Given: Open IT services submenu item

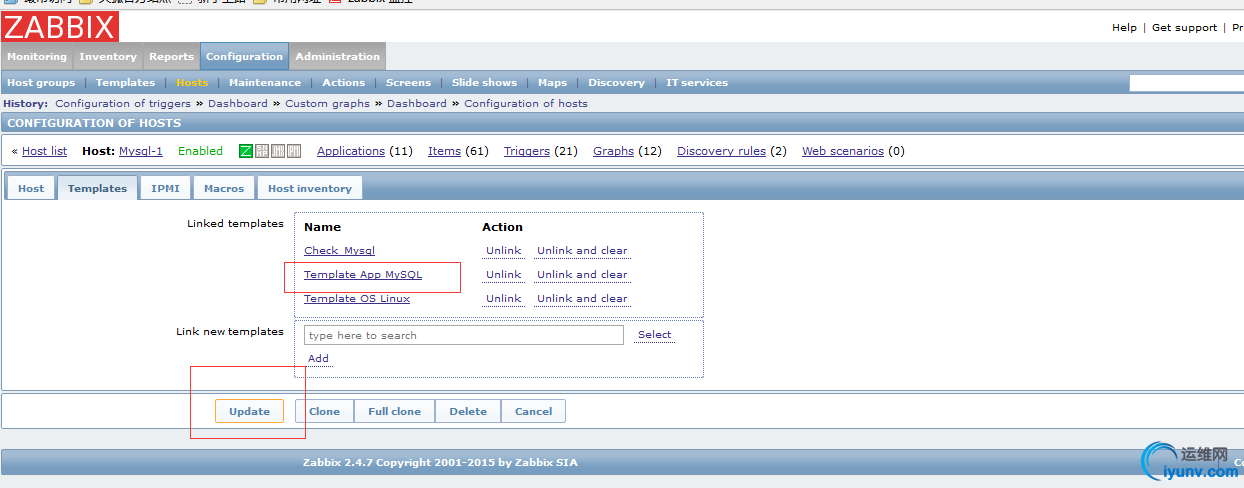Looking at the screenshot, I should pos(697,83).
